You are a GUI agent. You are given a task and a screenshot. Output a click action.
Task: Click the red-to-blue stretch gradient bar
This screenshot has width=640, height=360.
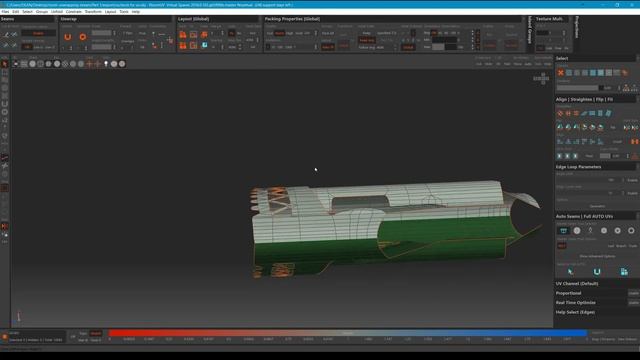[348, 333]
